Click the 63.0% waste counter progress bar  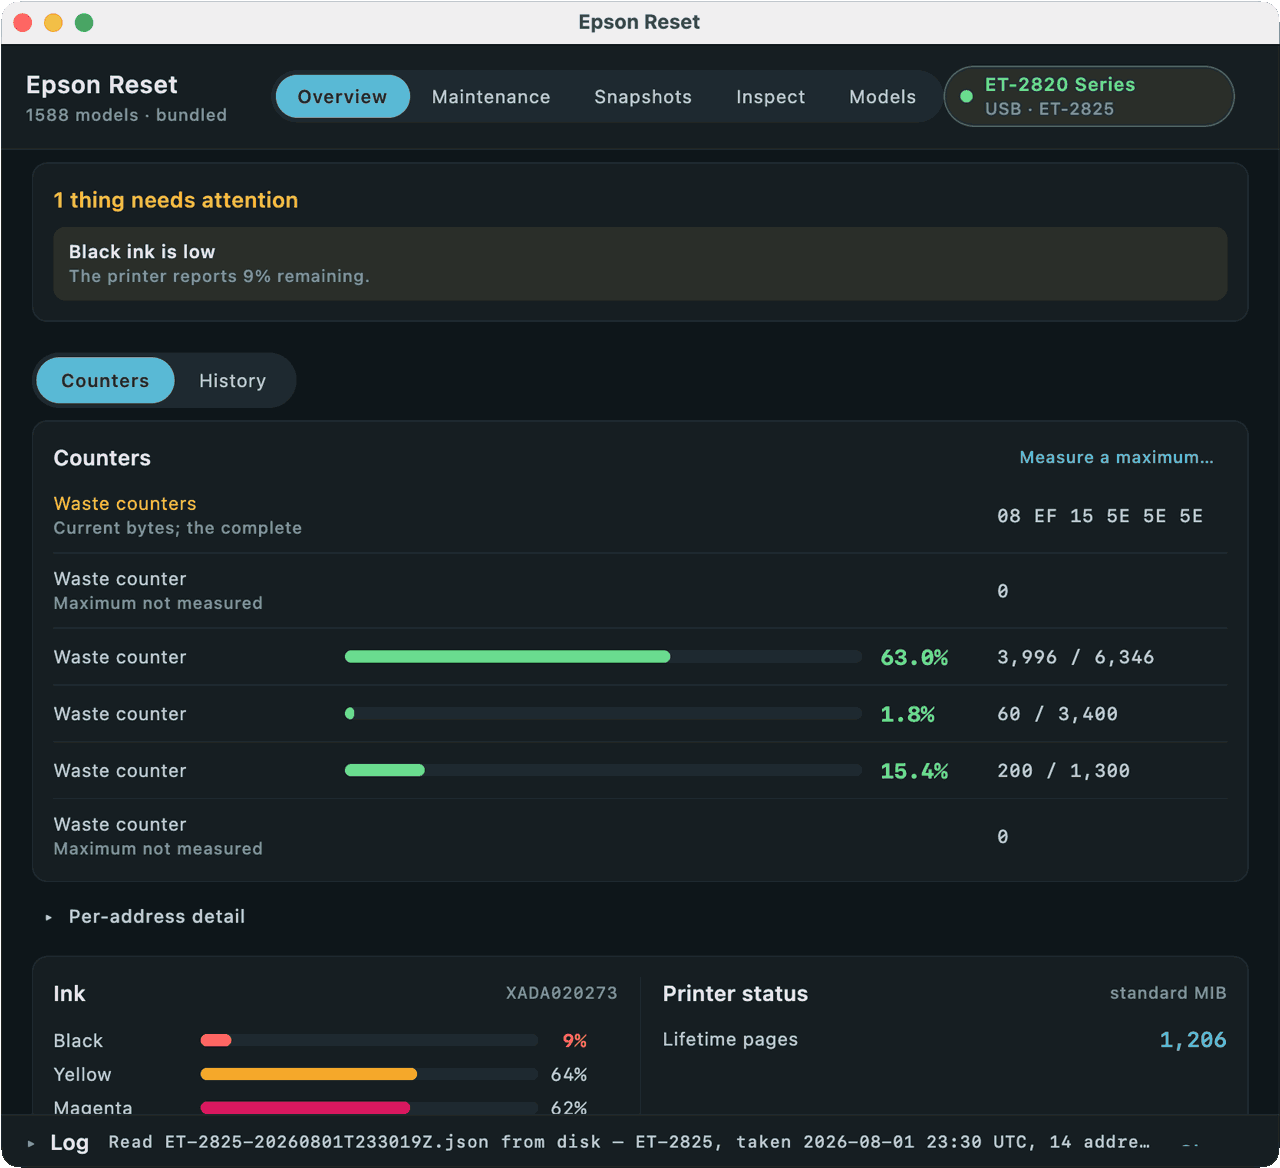[x=603, y=657]
